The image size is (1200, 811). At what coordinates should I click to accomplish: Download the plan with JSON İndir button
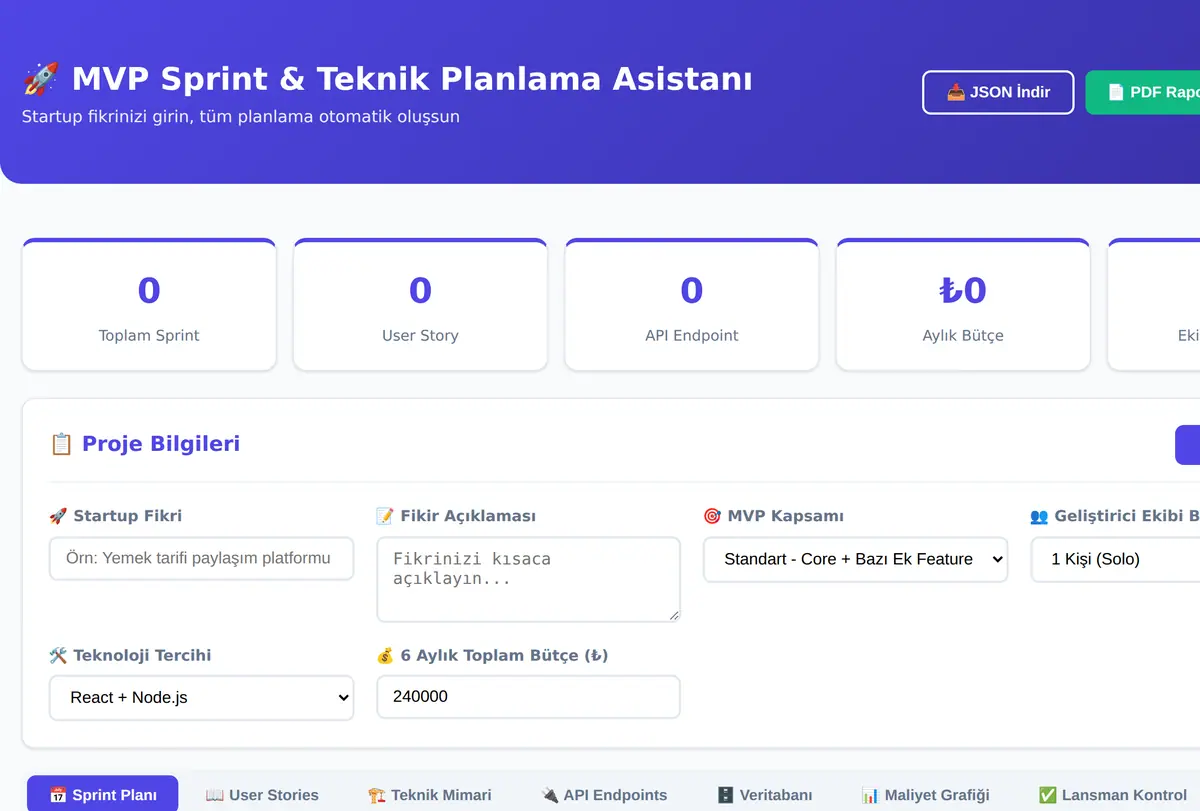998,92
